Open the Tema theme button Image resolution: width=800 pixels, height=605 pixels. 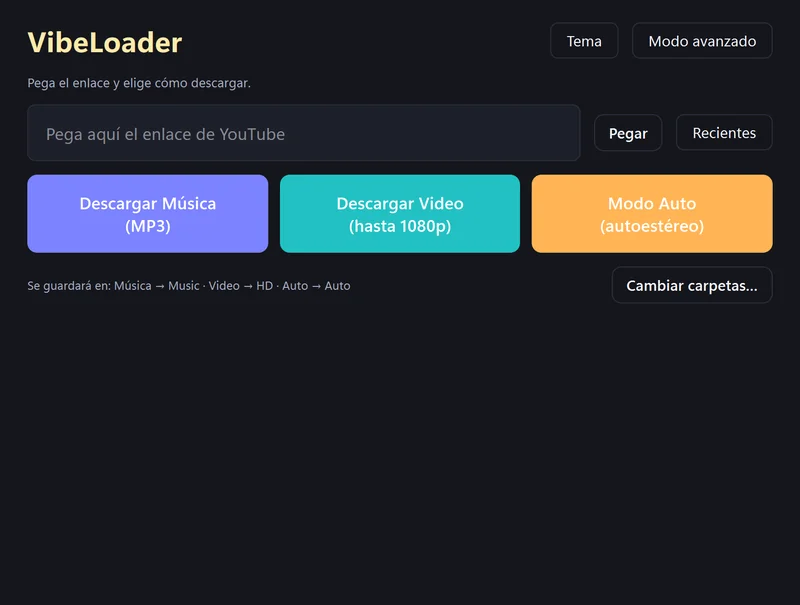[x=584, y=41]
